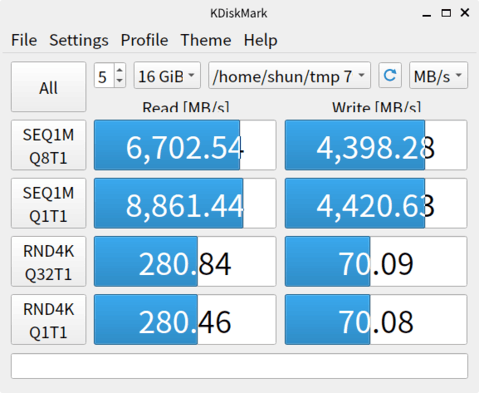The width and height of the screenshot is (479, 393).
Task: Click the RND4K Q32T1 read result 280.84
Action: tap(185, 262)
